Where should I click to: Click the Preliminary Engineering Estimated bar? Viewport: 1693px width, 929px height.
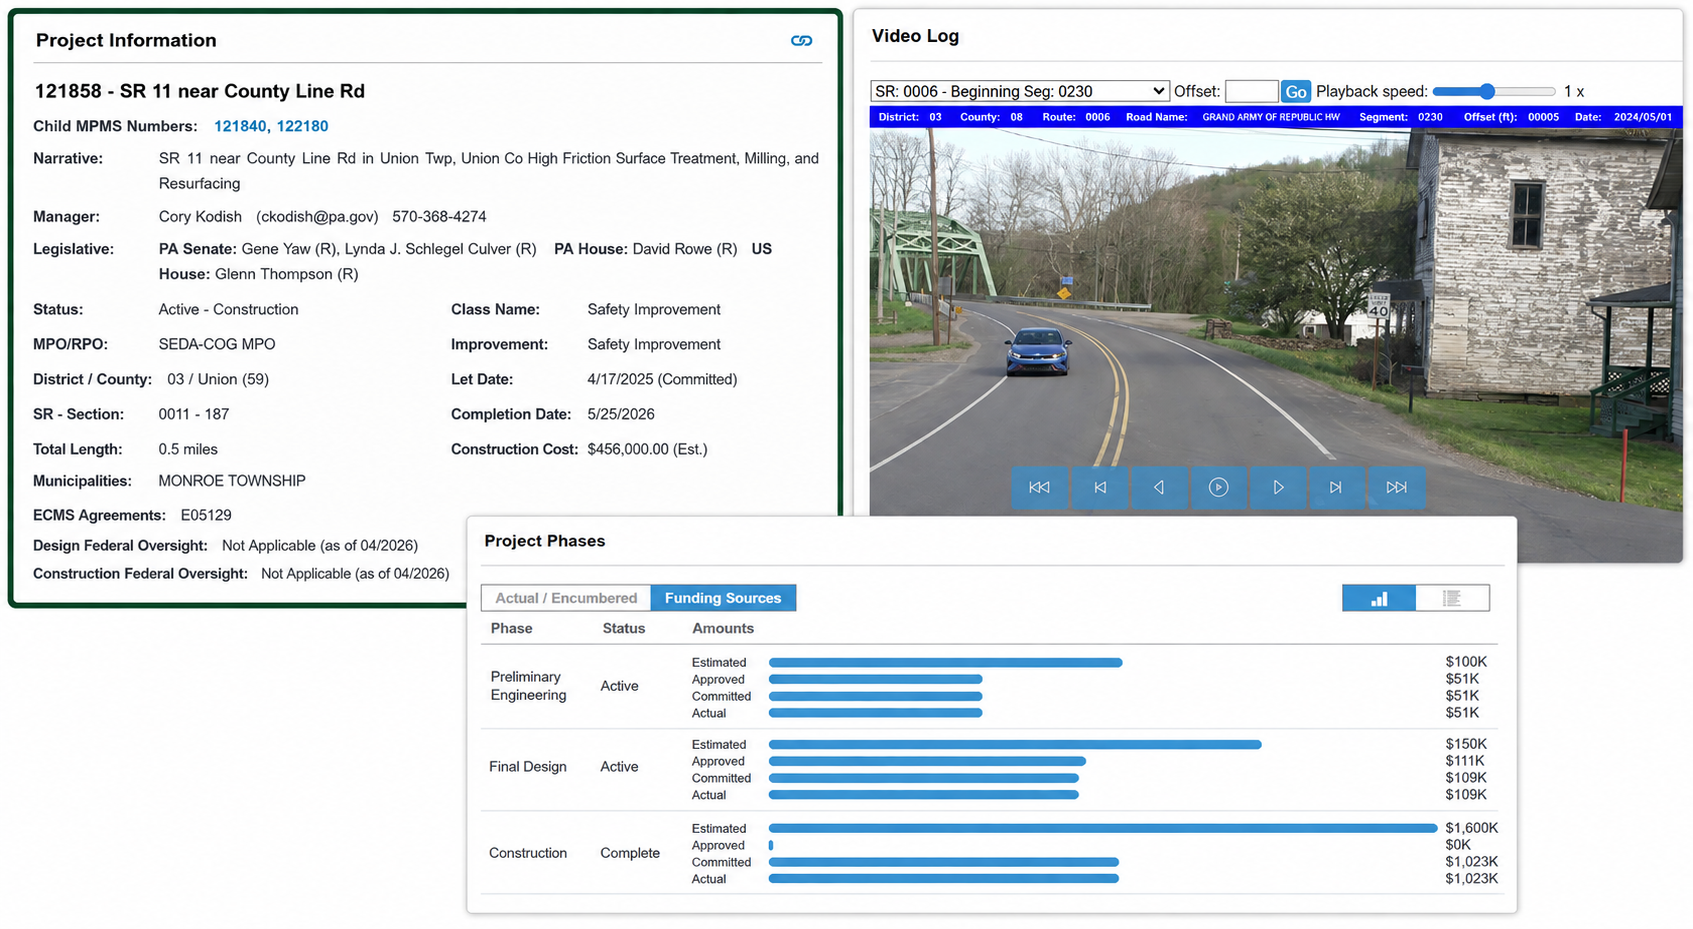pos(946,662)
